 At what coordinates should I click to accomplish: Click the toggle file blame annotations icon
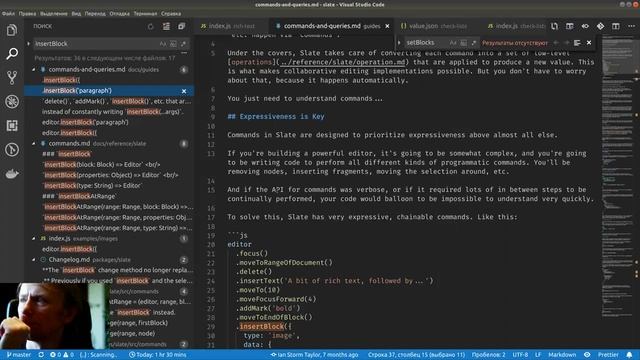(585, 26)
